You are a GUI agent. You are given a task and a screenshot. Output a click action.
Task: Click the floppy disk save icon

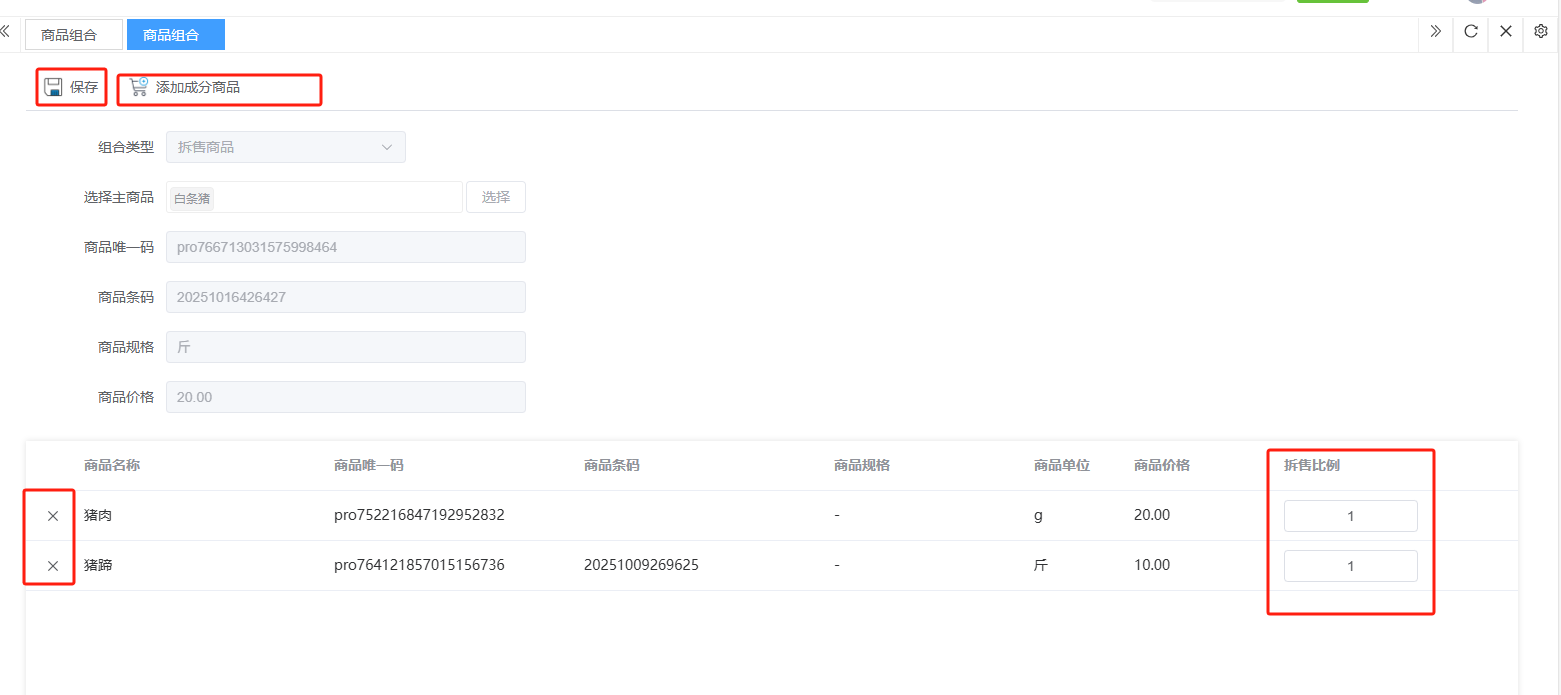tap(54, 87)
